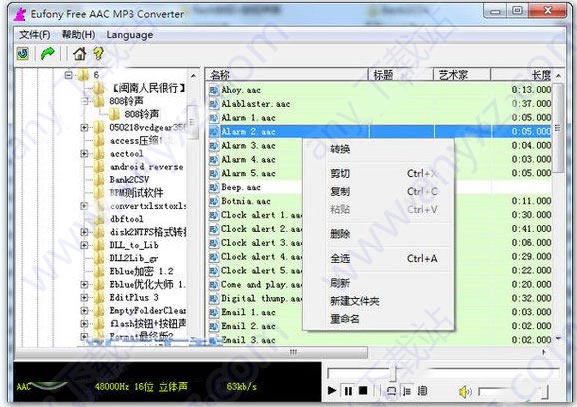The image size is (577, 407).
Task: Expand the convertxlsxtoxls folder
Action: 84,206
